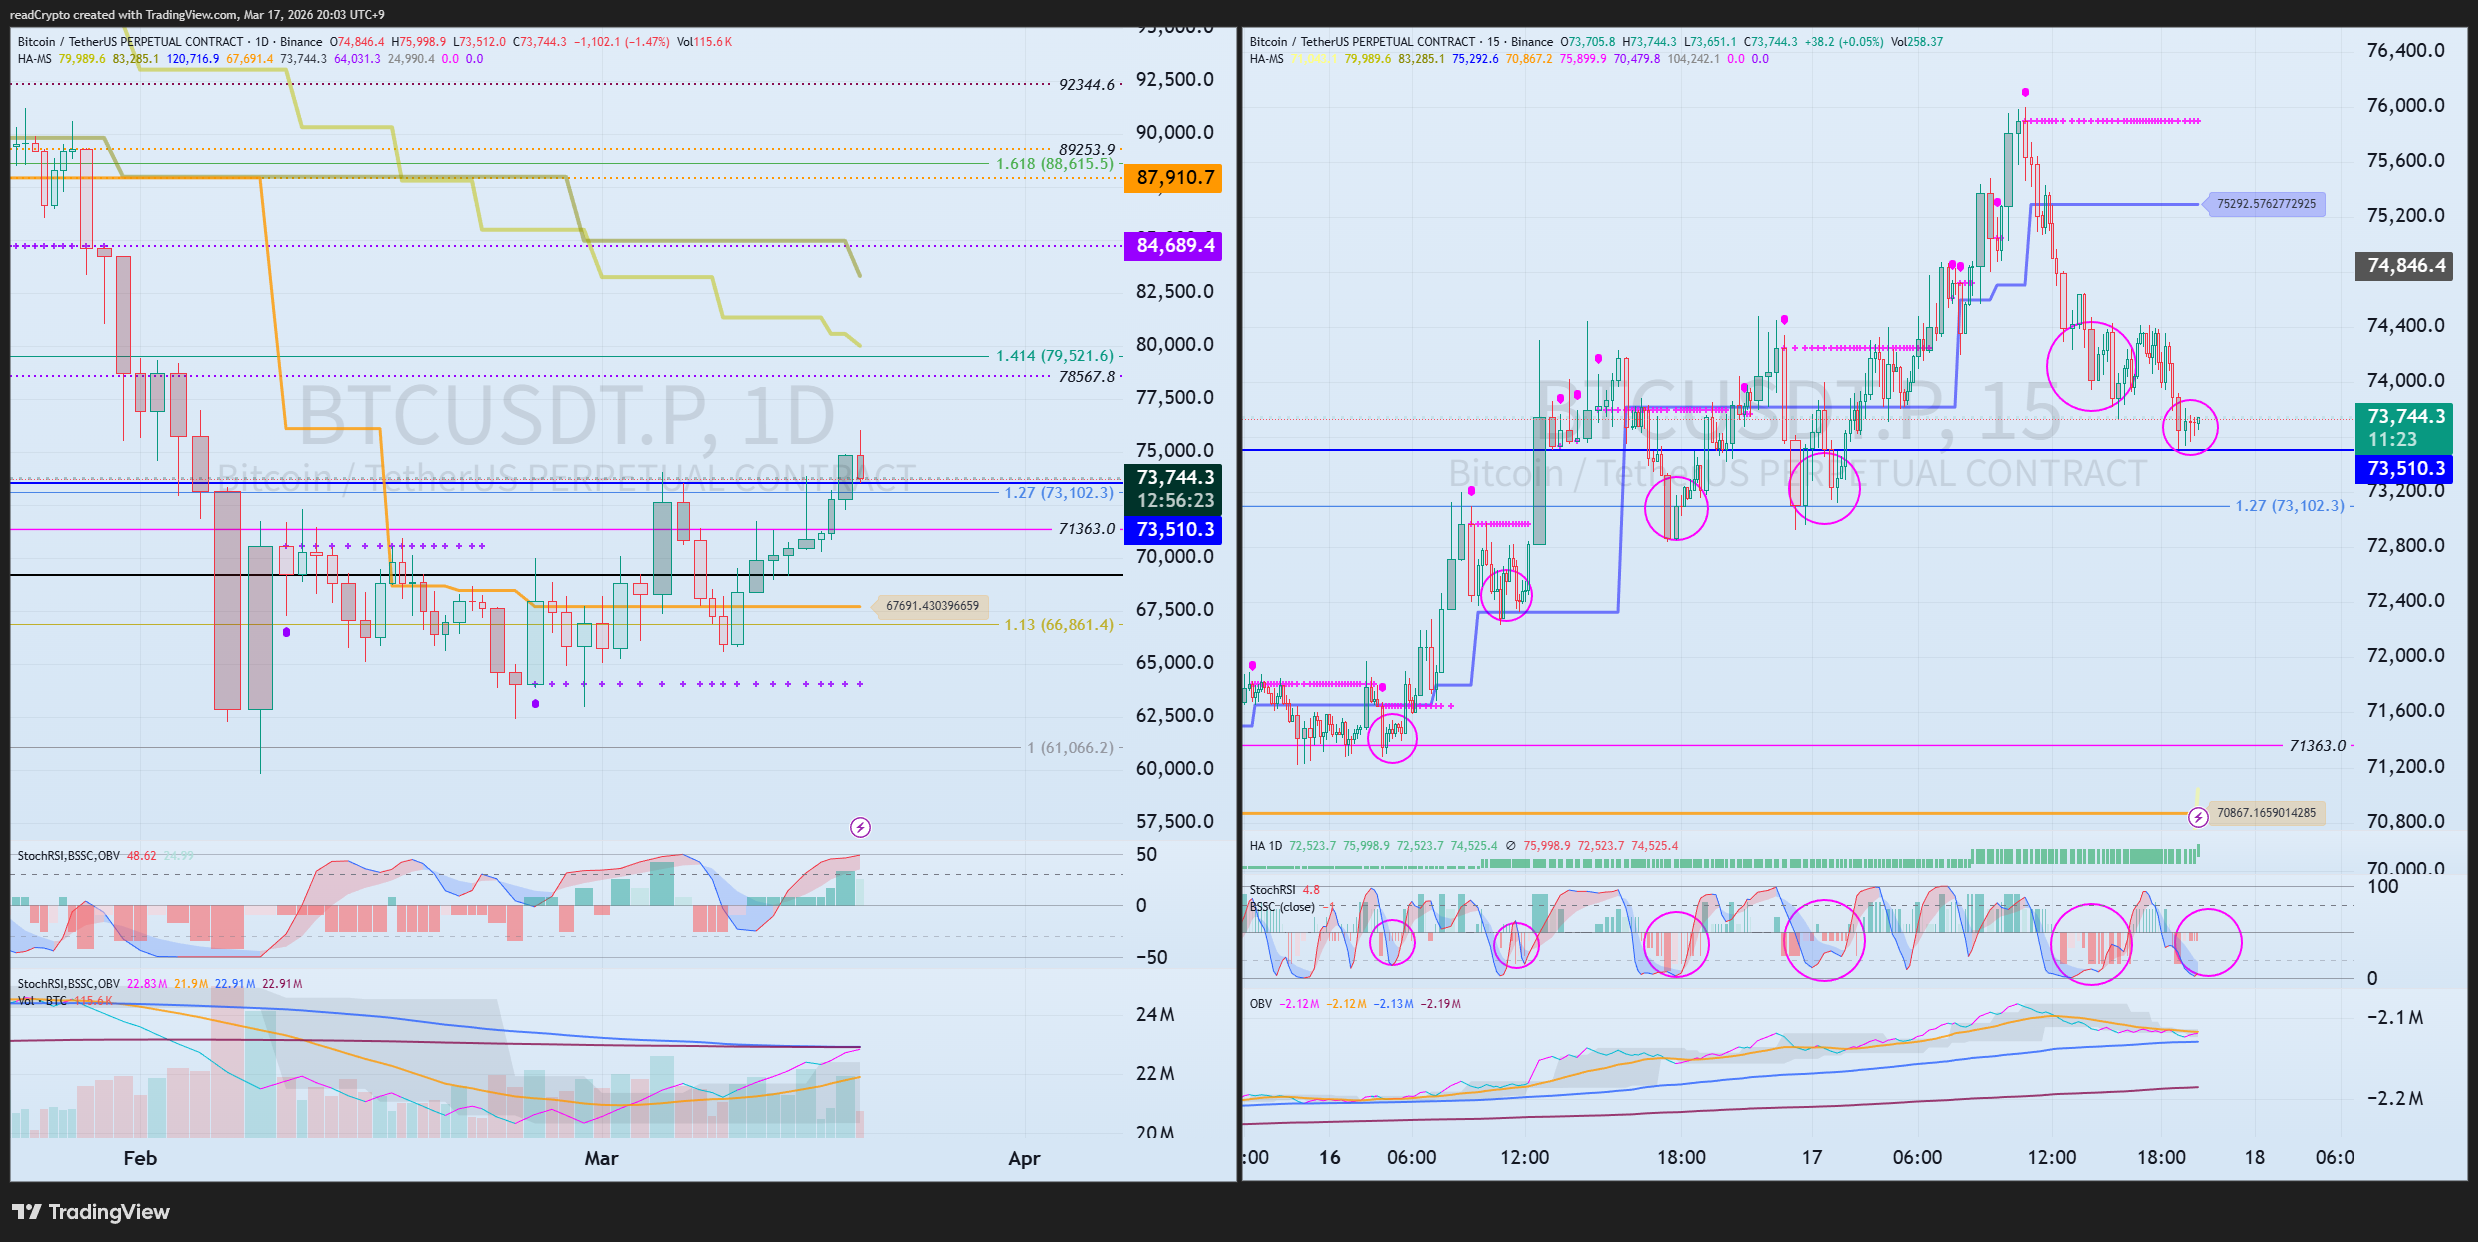Select the 71363.0 line label on the 1D chart

(x=1087, y=529)
